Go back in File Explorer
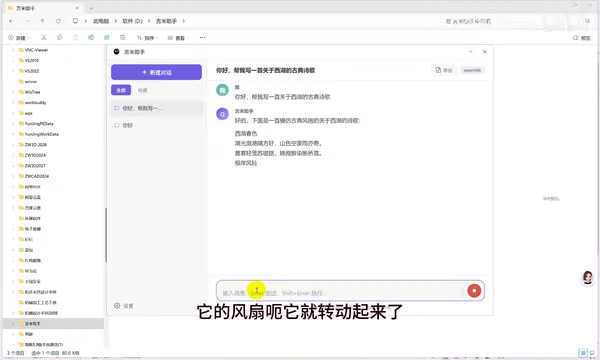The height and width of the screenshot is (360, 600). coord(11,21)
